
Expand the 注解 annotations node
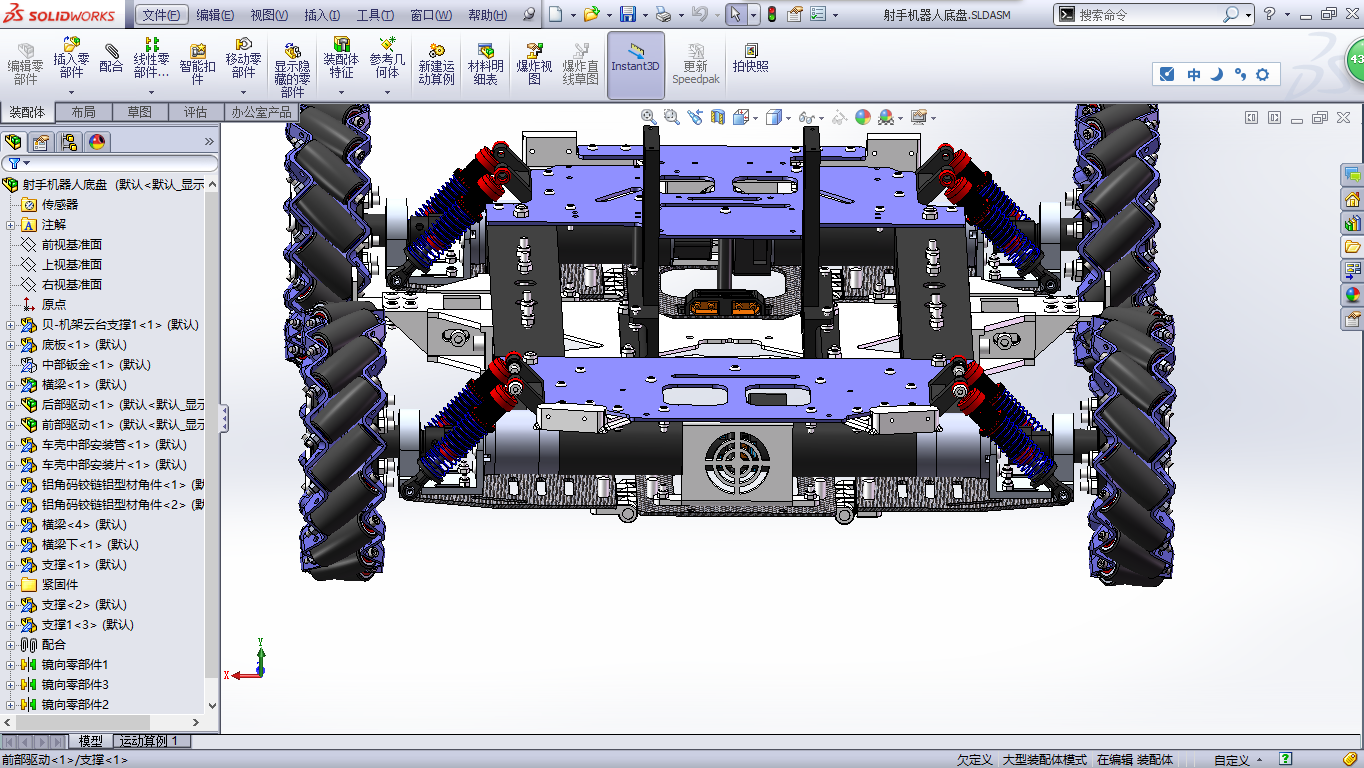[11, 225]
